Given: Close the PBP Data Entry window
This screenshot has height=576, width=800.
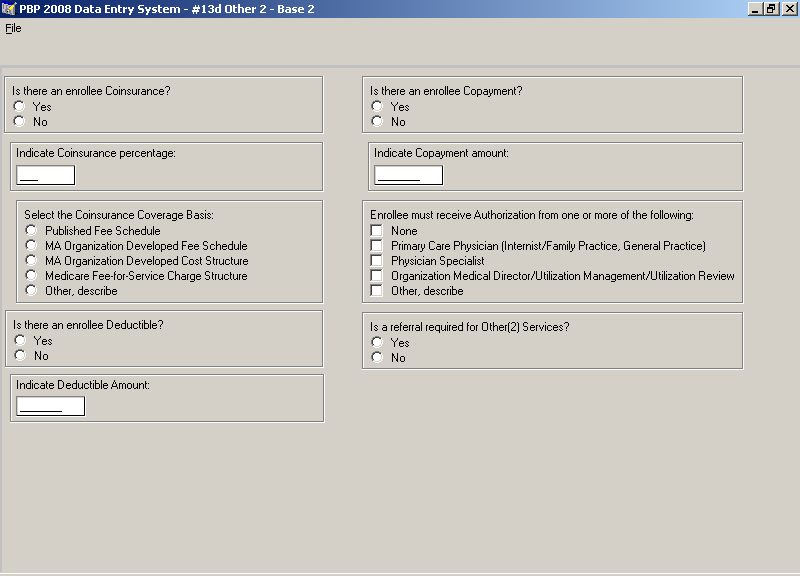Looking at the screenshot, I should point(789,9).
